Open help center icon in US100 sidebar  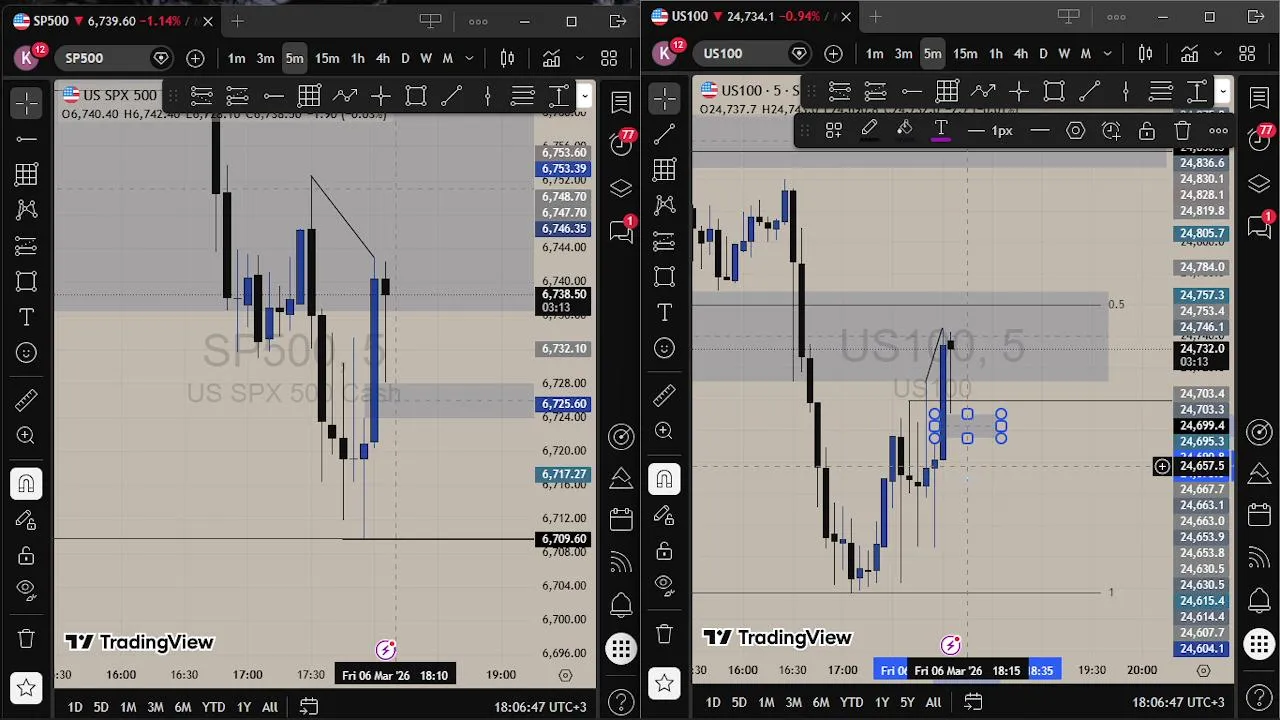pyautogui.click(x=1259, y=697)
